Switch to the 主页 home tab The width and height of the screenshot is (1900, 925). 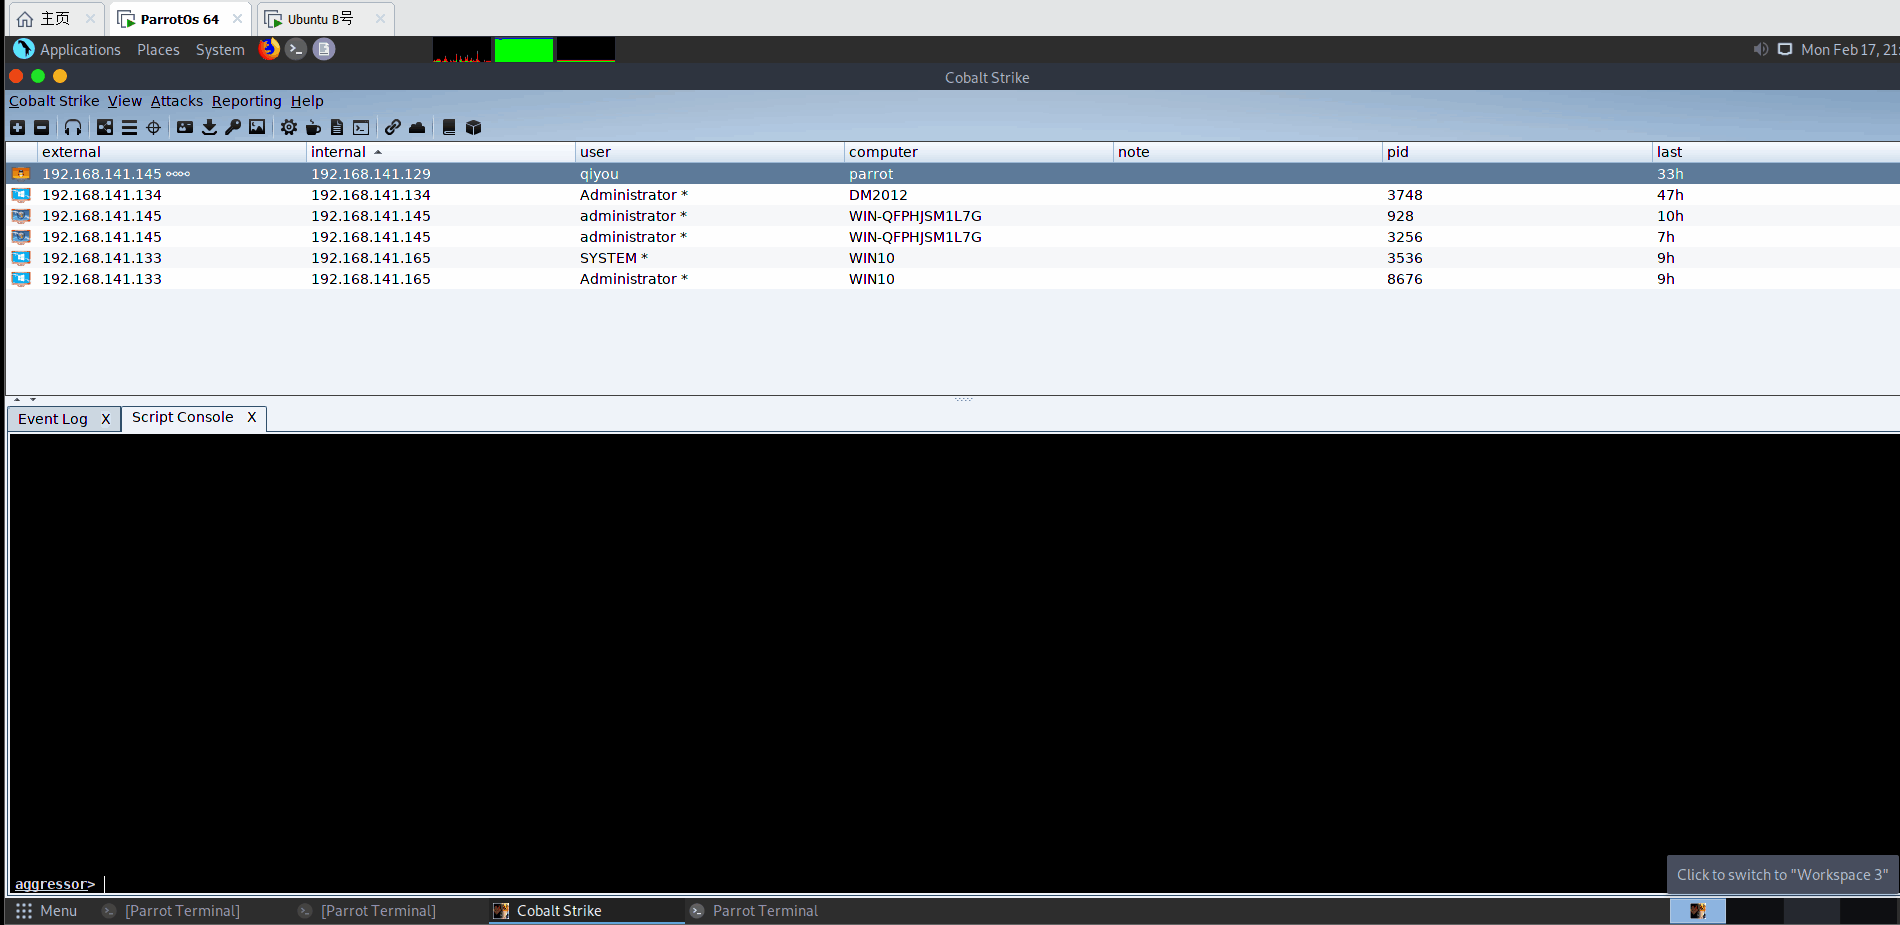56,19
